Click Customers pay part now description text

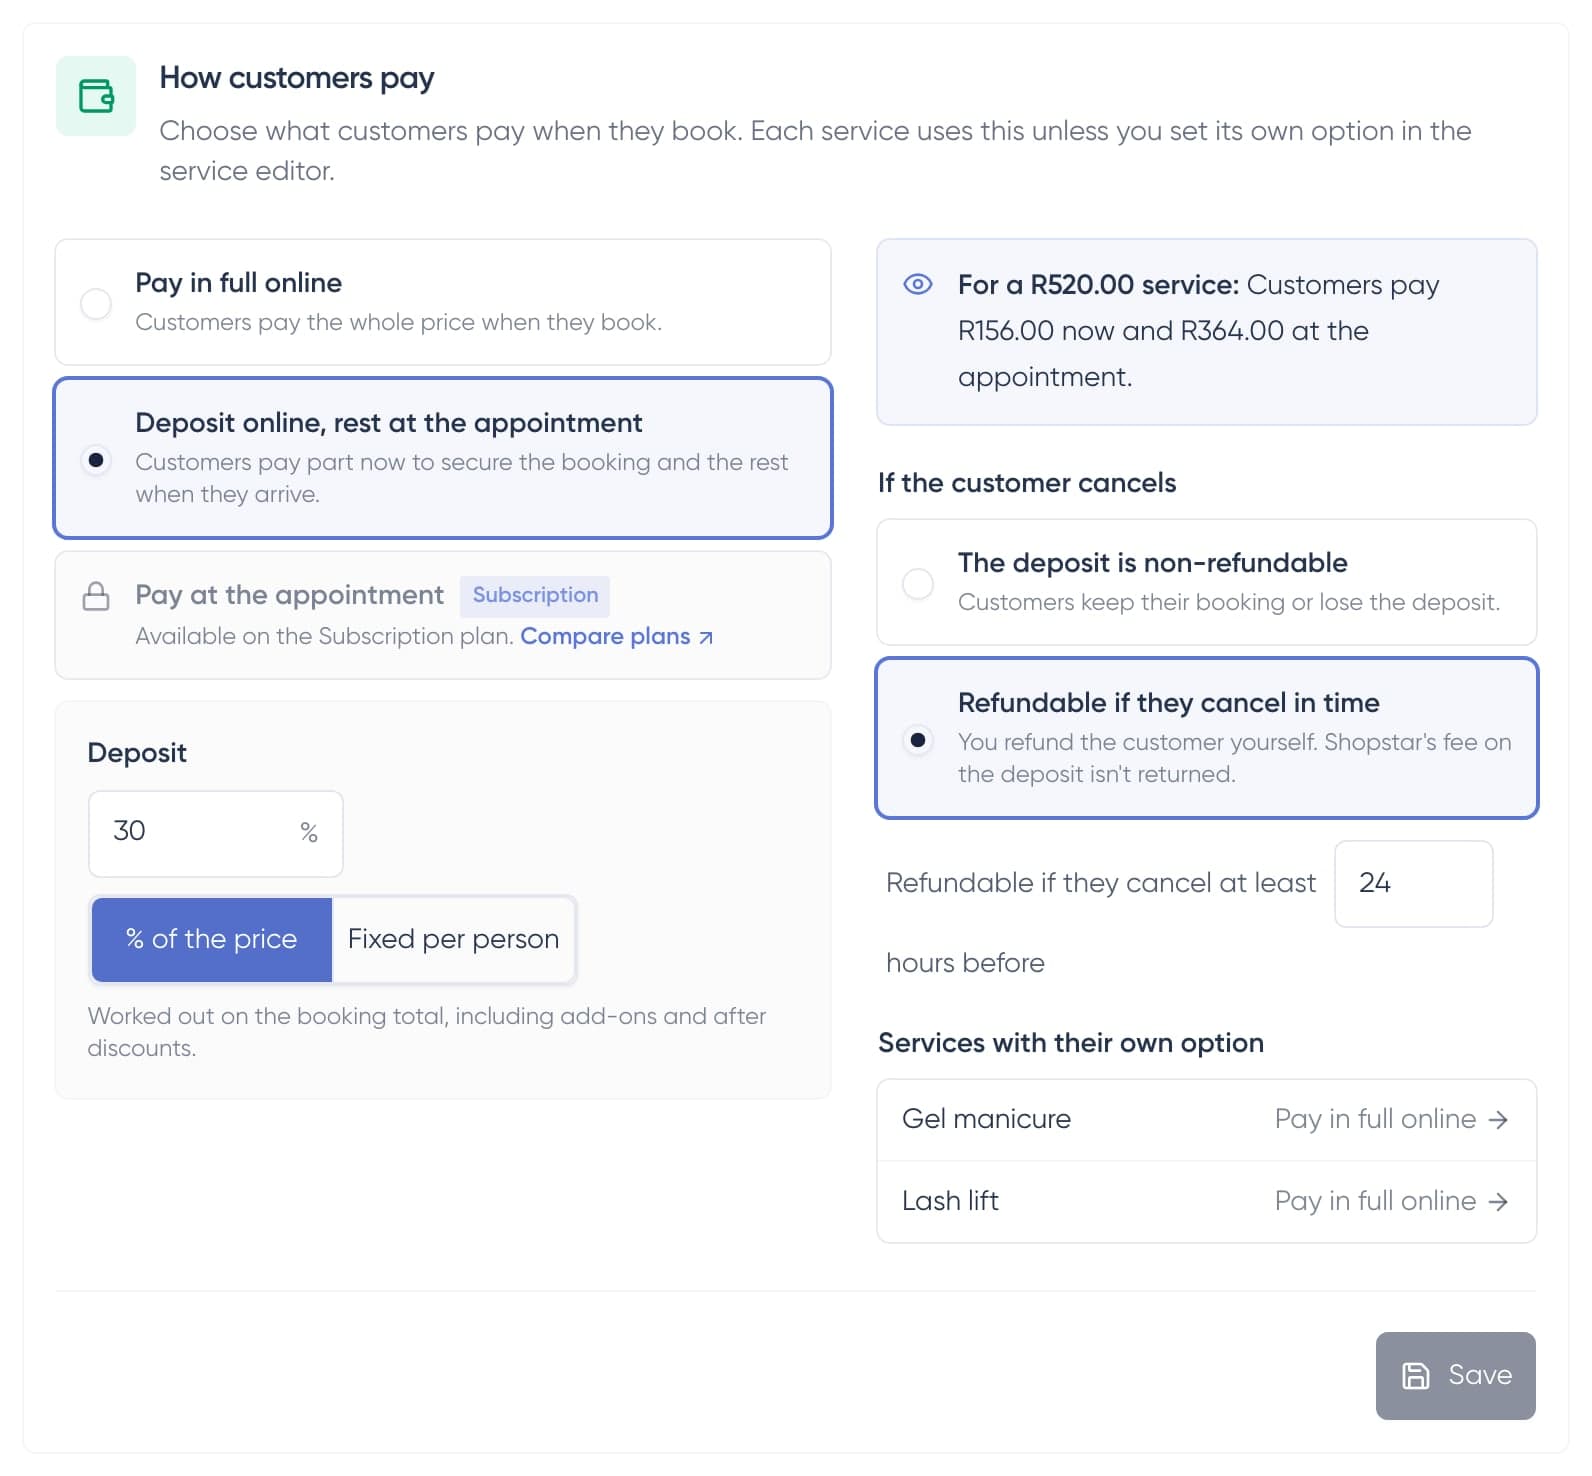tap(462, 478)
